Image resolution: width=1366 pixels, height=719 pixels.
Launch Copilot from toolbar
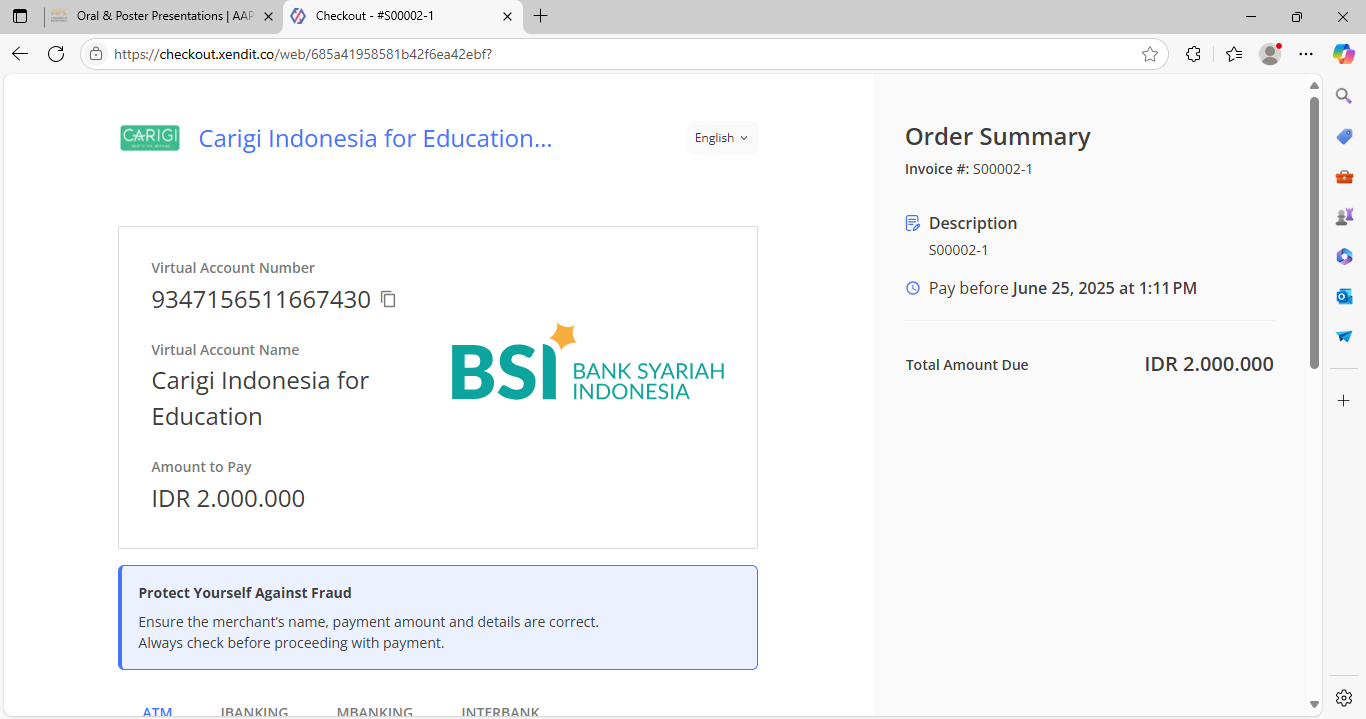point(1343,54)
